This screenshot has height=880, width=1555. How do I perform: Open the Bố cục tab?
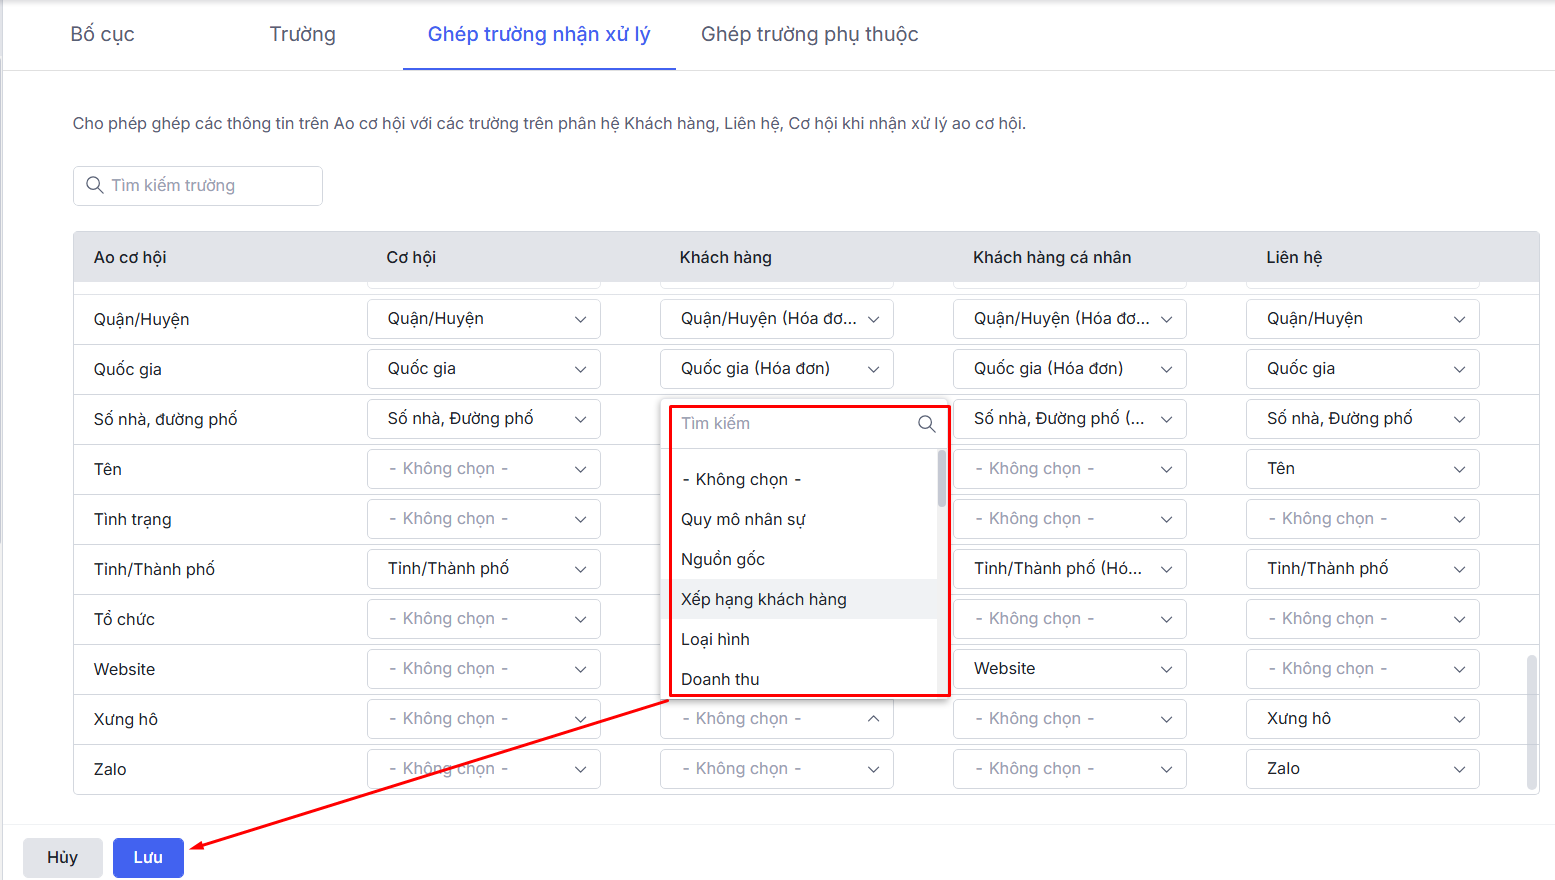(102, 35)
